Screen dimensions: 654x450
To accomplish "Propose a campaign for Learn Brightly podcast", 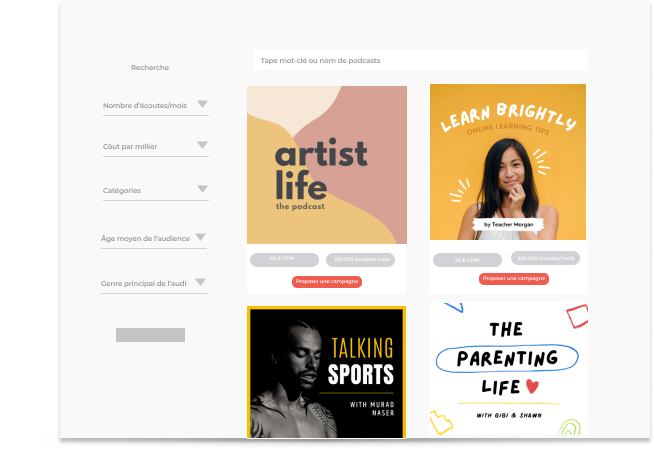I will point(513,279).
